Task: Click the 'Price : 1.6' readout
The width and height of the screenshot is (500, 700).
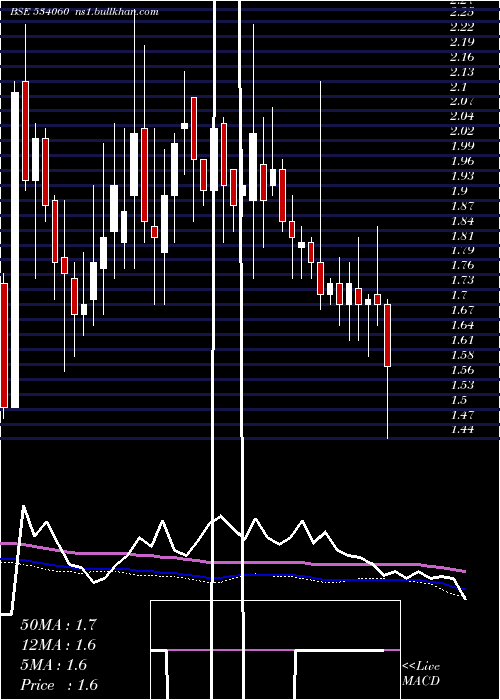Action: (x=59, y=685)
